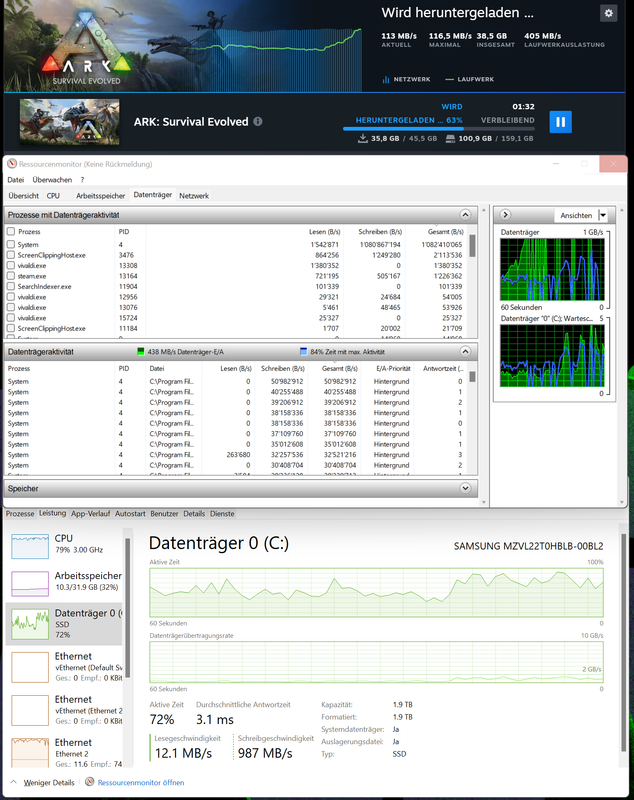Select Ethernet vEthernet (Default Switch) item
Viewport: 634px width, 800px height.
tap(65, 667)
